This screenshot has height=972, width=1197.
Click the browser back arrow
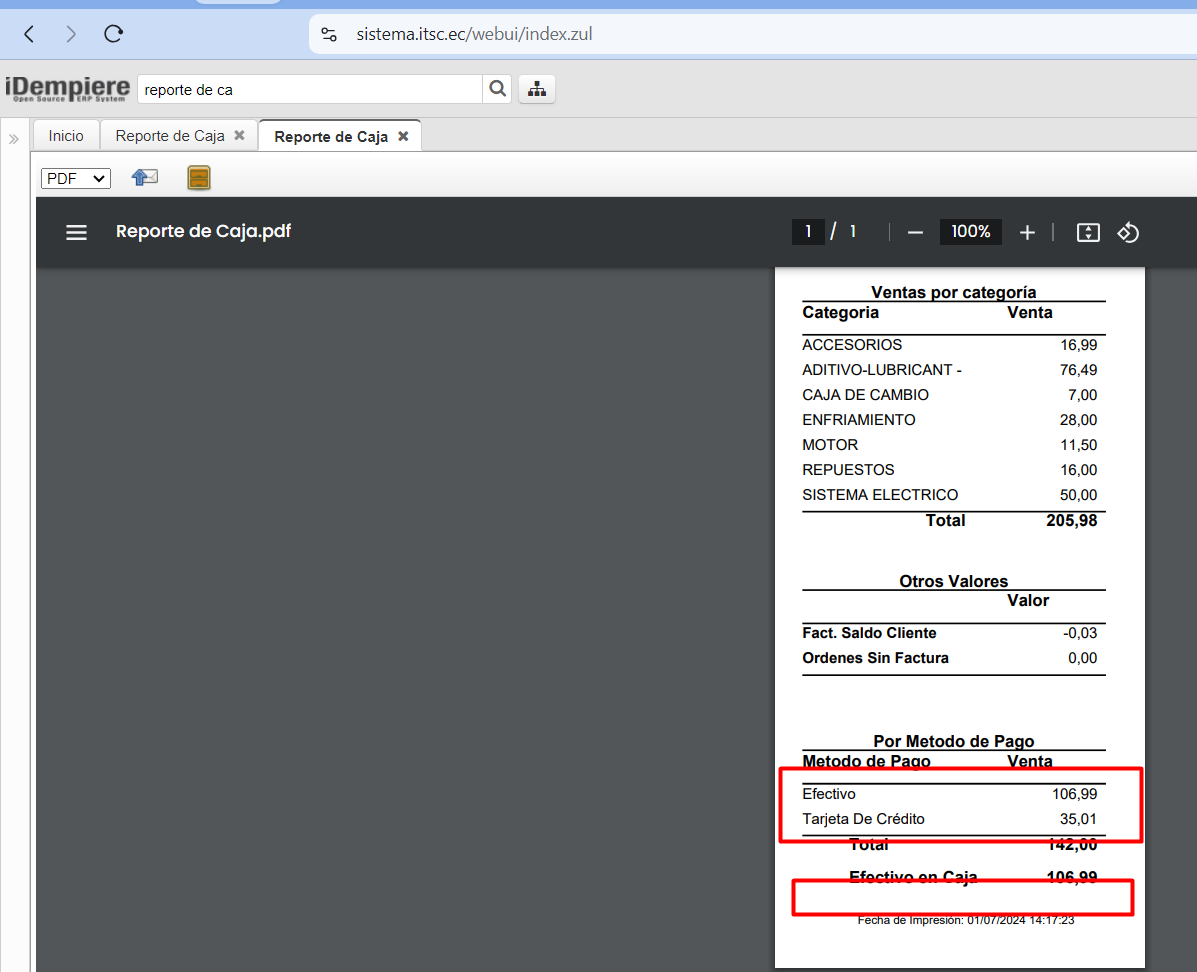coord(29,34)
